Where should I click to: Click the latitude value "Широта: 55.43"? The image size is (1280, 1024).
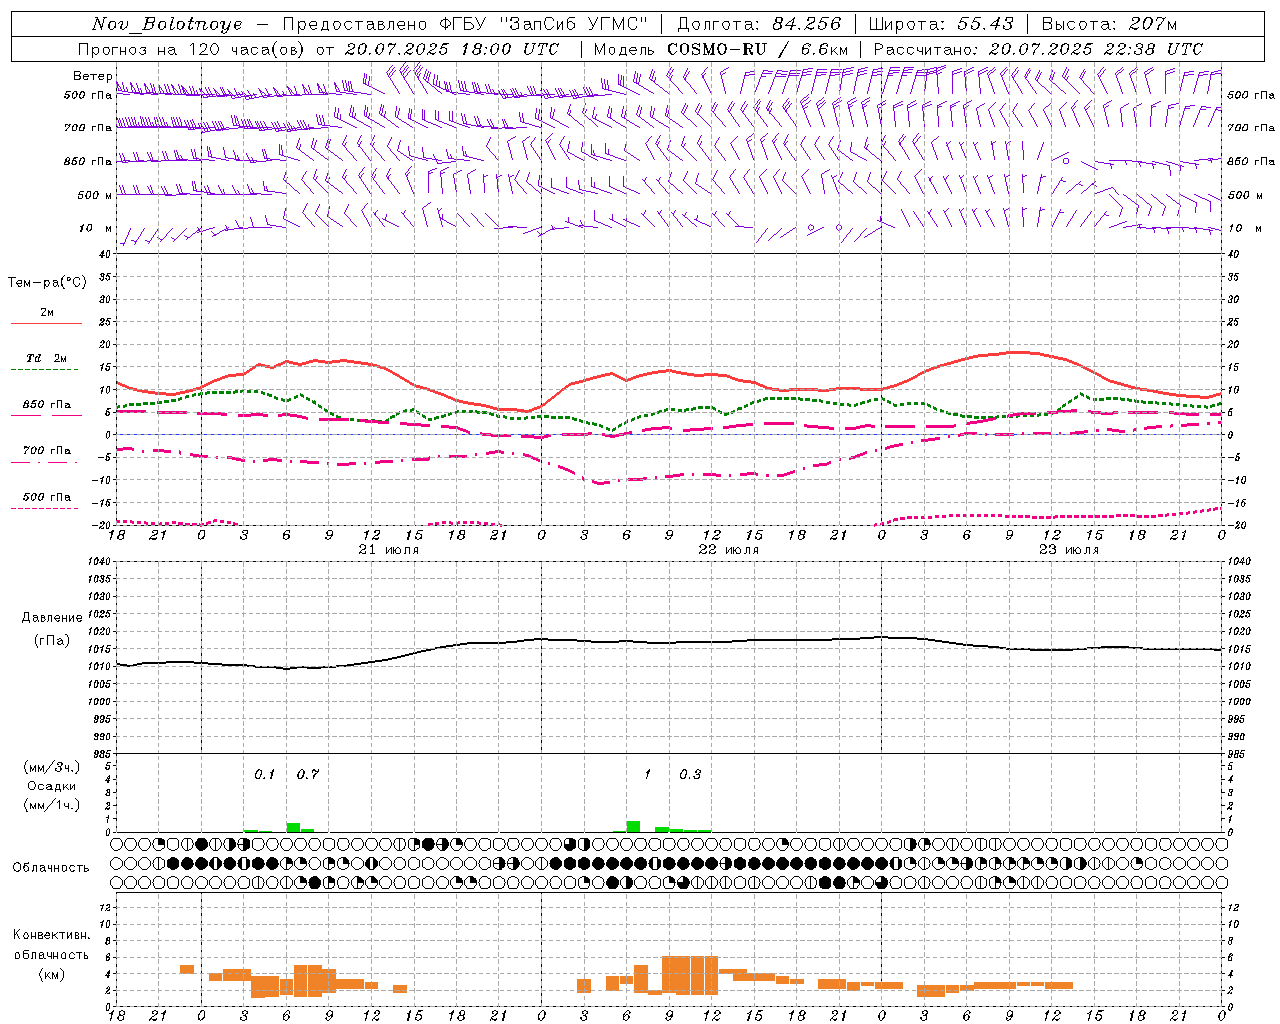[941, 24]
